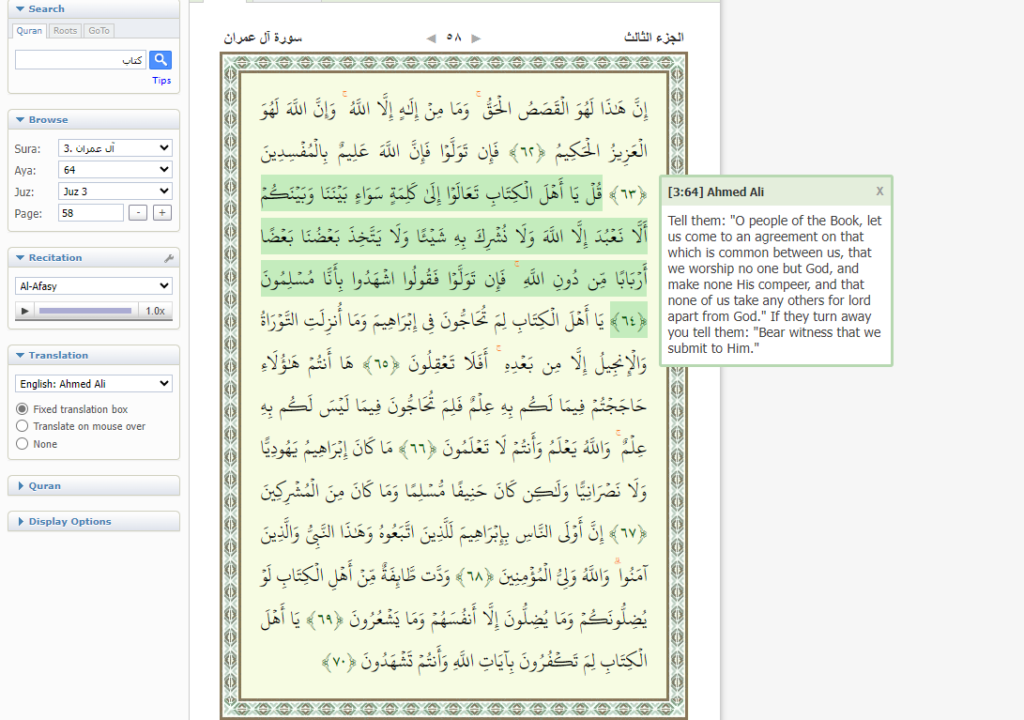Image resolution: width=1024 pixels, height=720 pixels.
Task: Open the Aya dropdown showing 64
Action: coord(115,170)
